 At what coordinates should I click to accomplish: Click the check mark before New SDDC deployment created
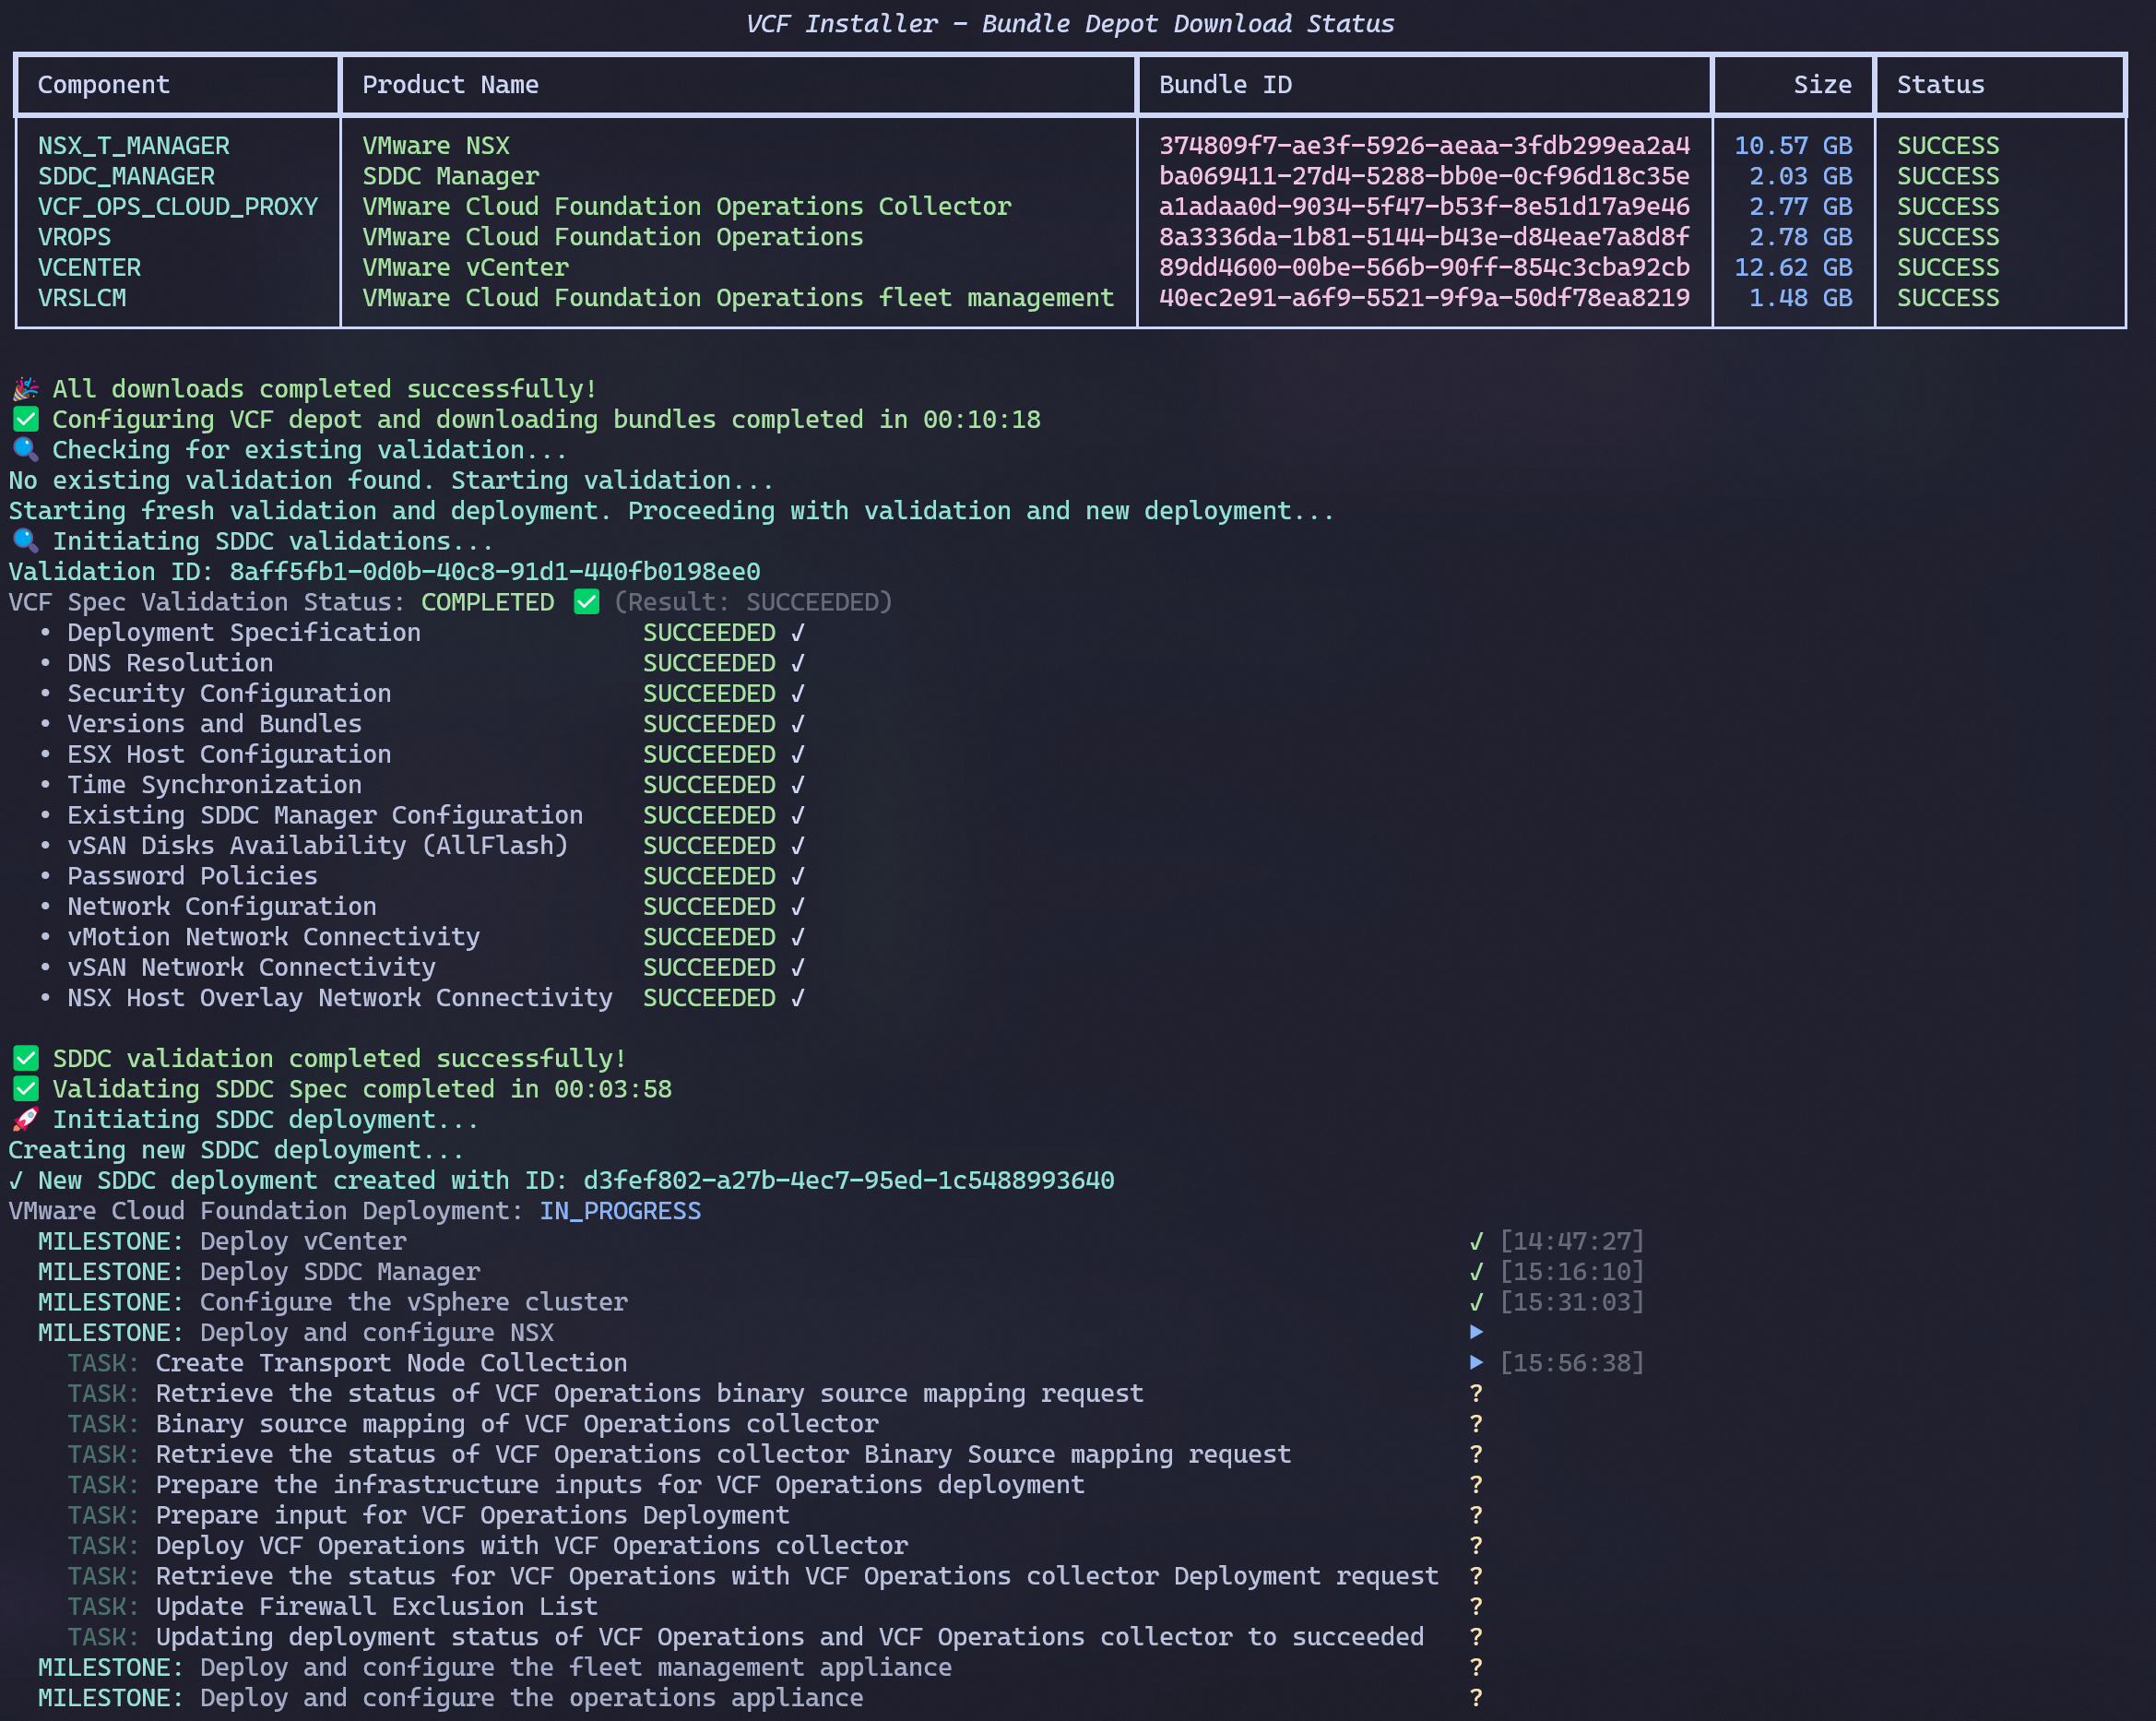click(16, 1180)
